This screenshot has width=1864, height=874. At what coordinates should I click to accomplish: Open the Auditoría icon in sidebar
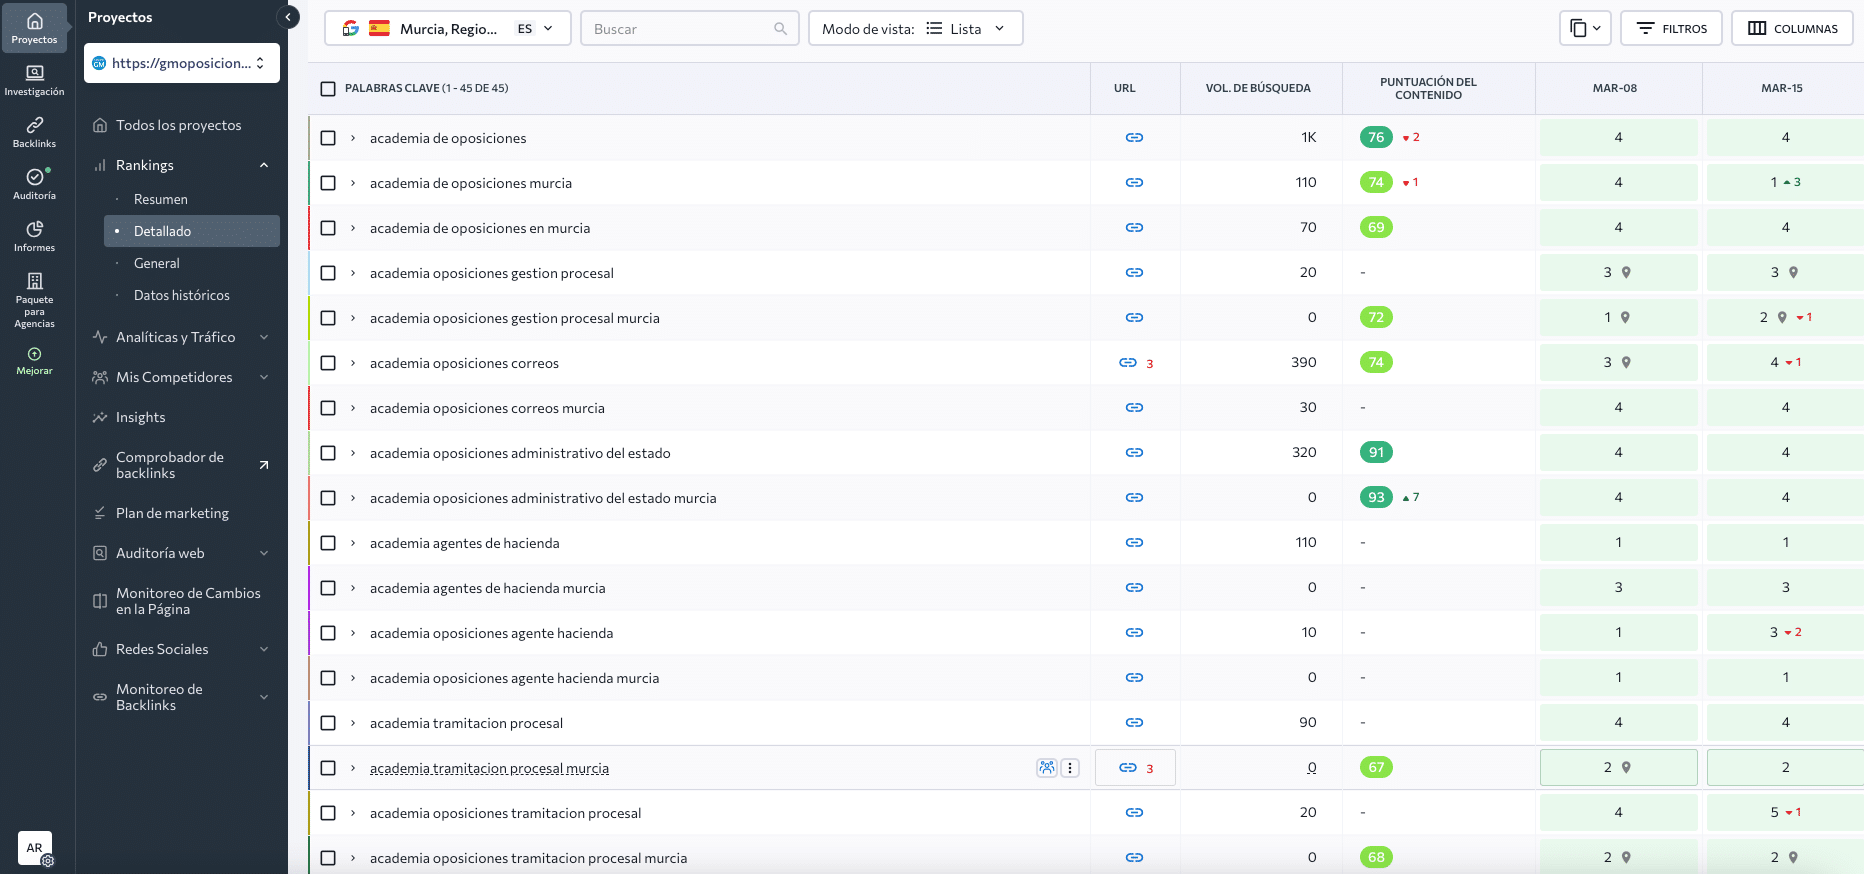34,183
